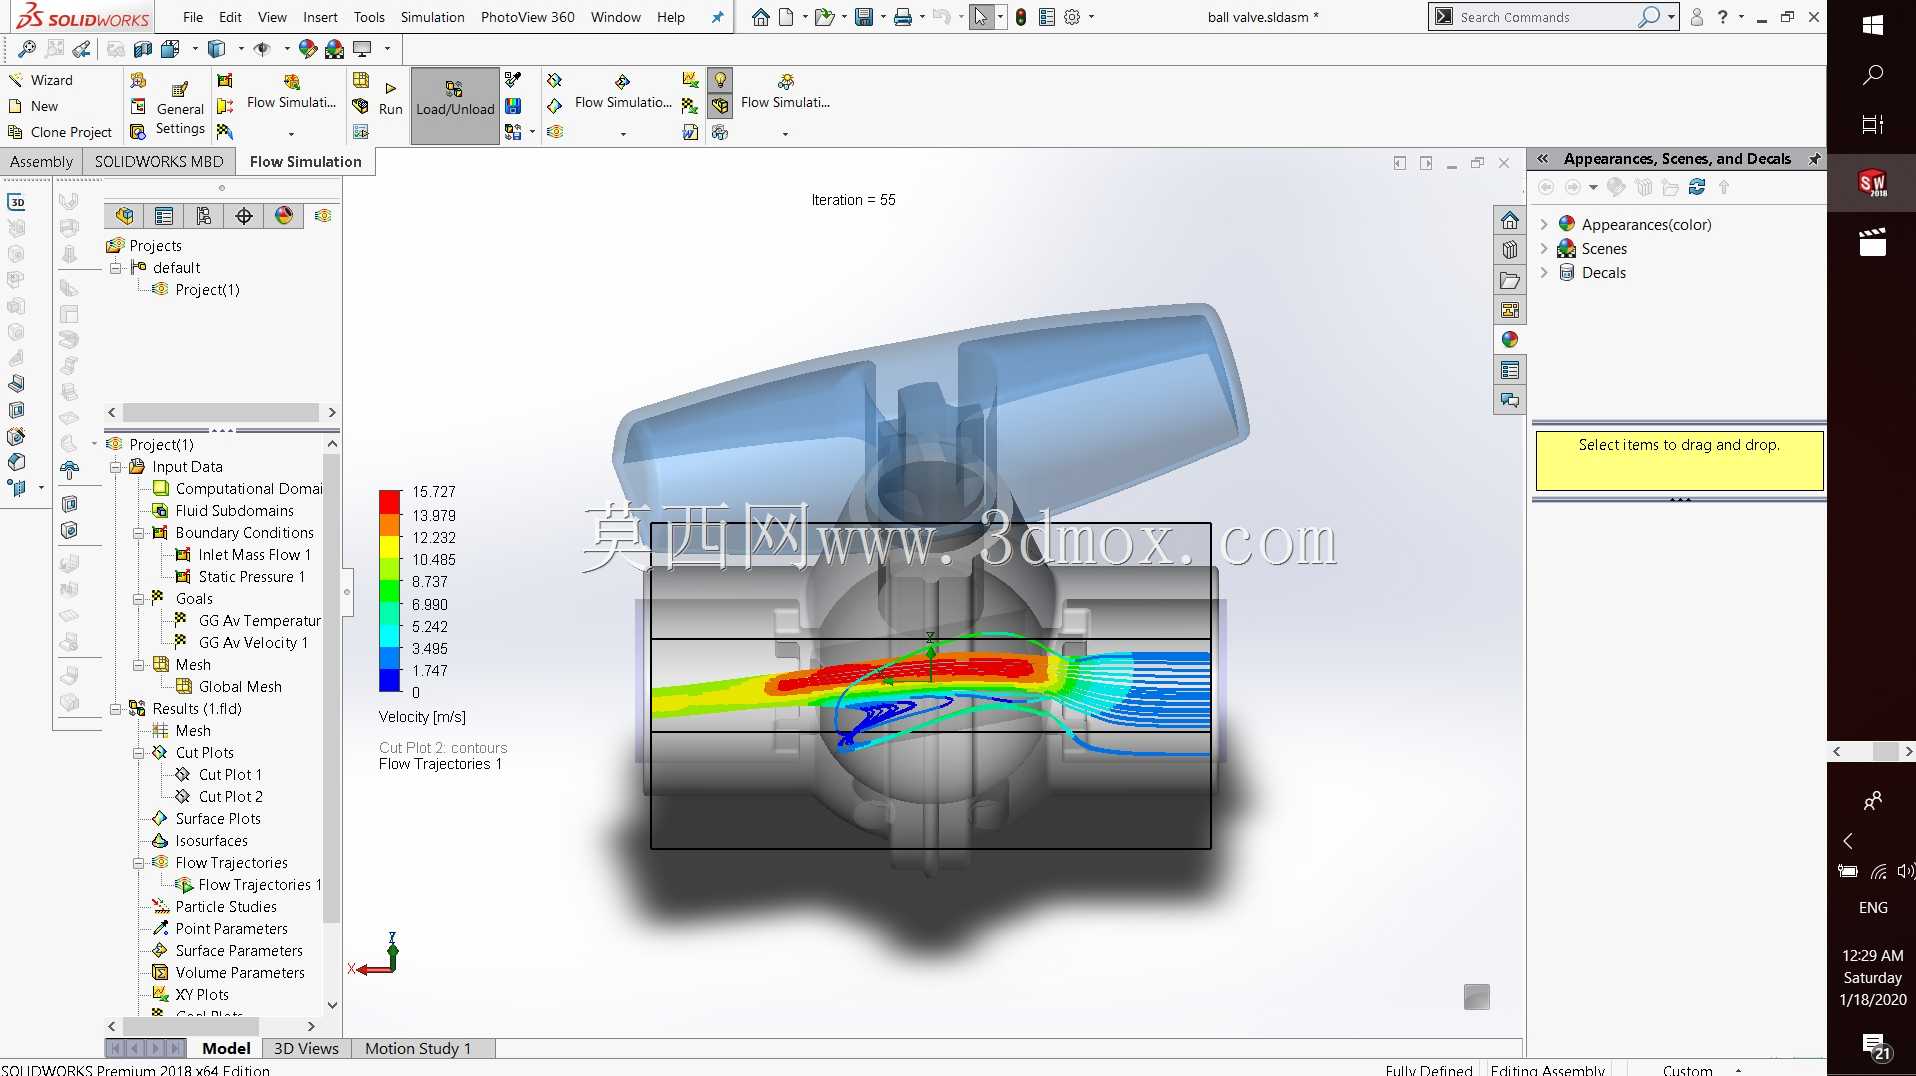Open the Appearances color ball task pane icon
1916x1076 pixels.
click(1510, 340)
